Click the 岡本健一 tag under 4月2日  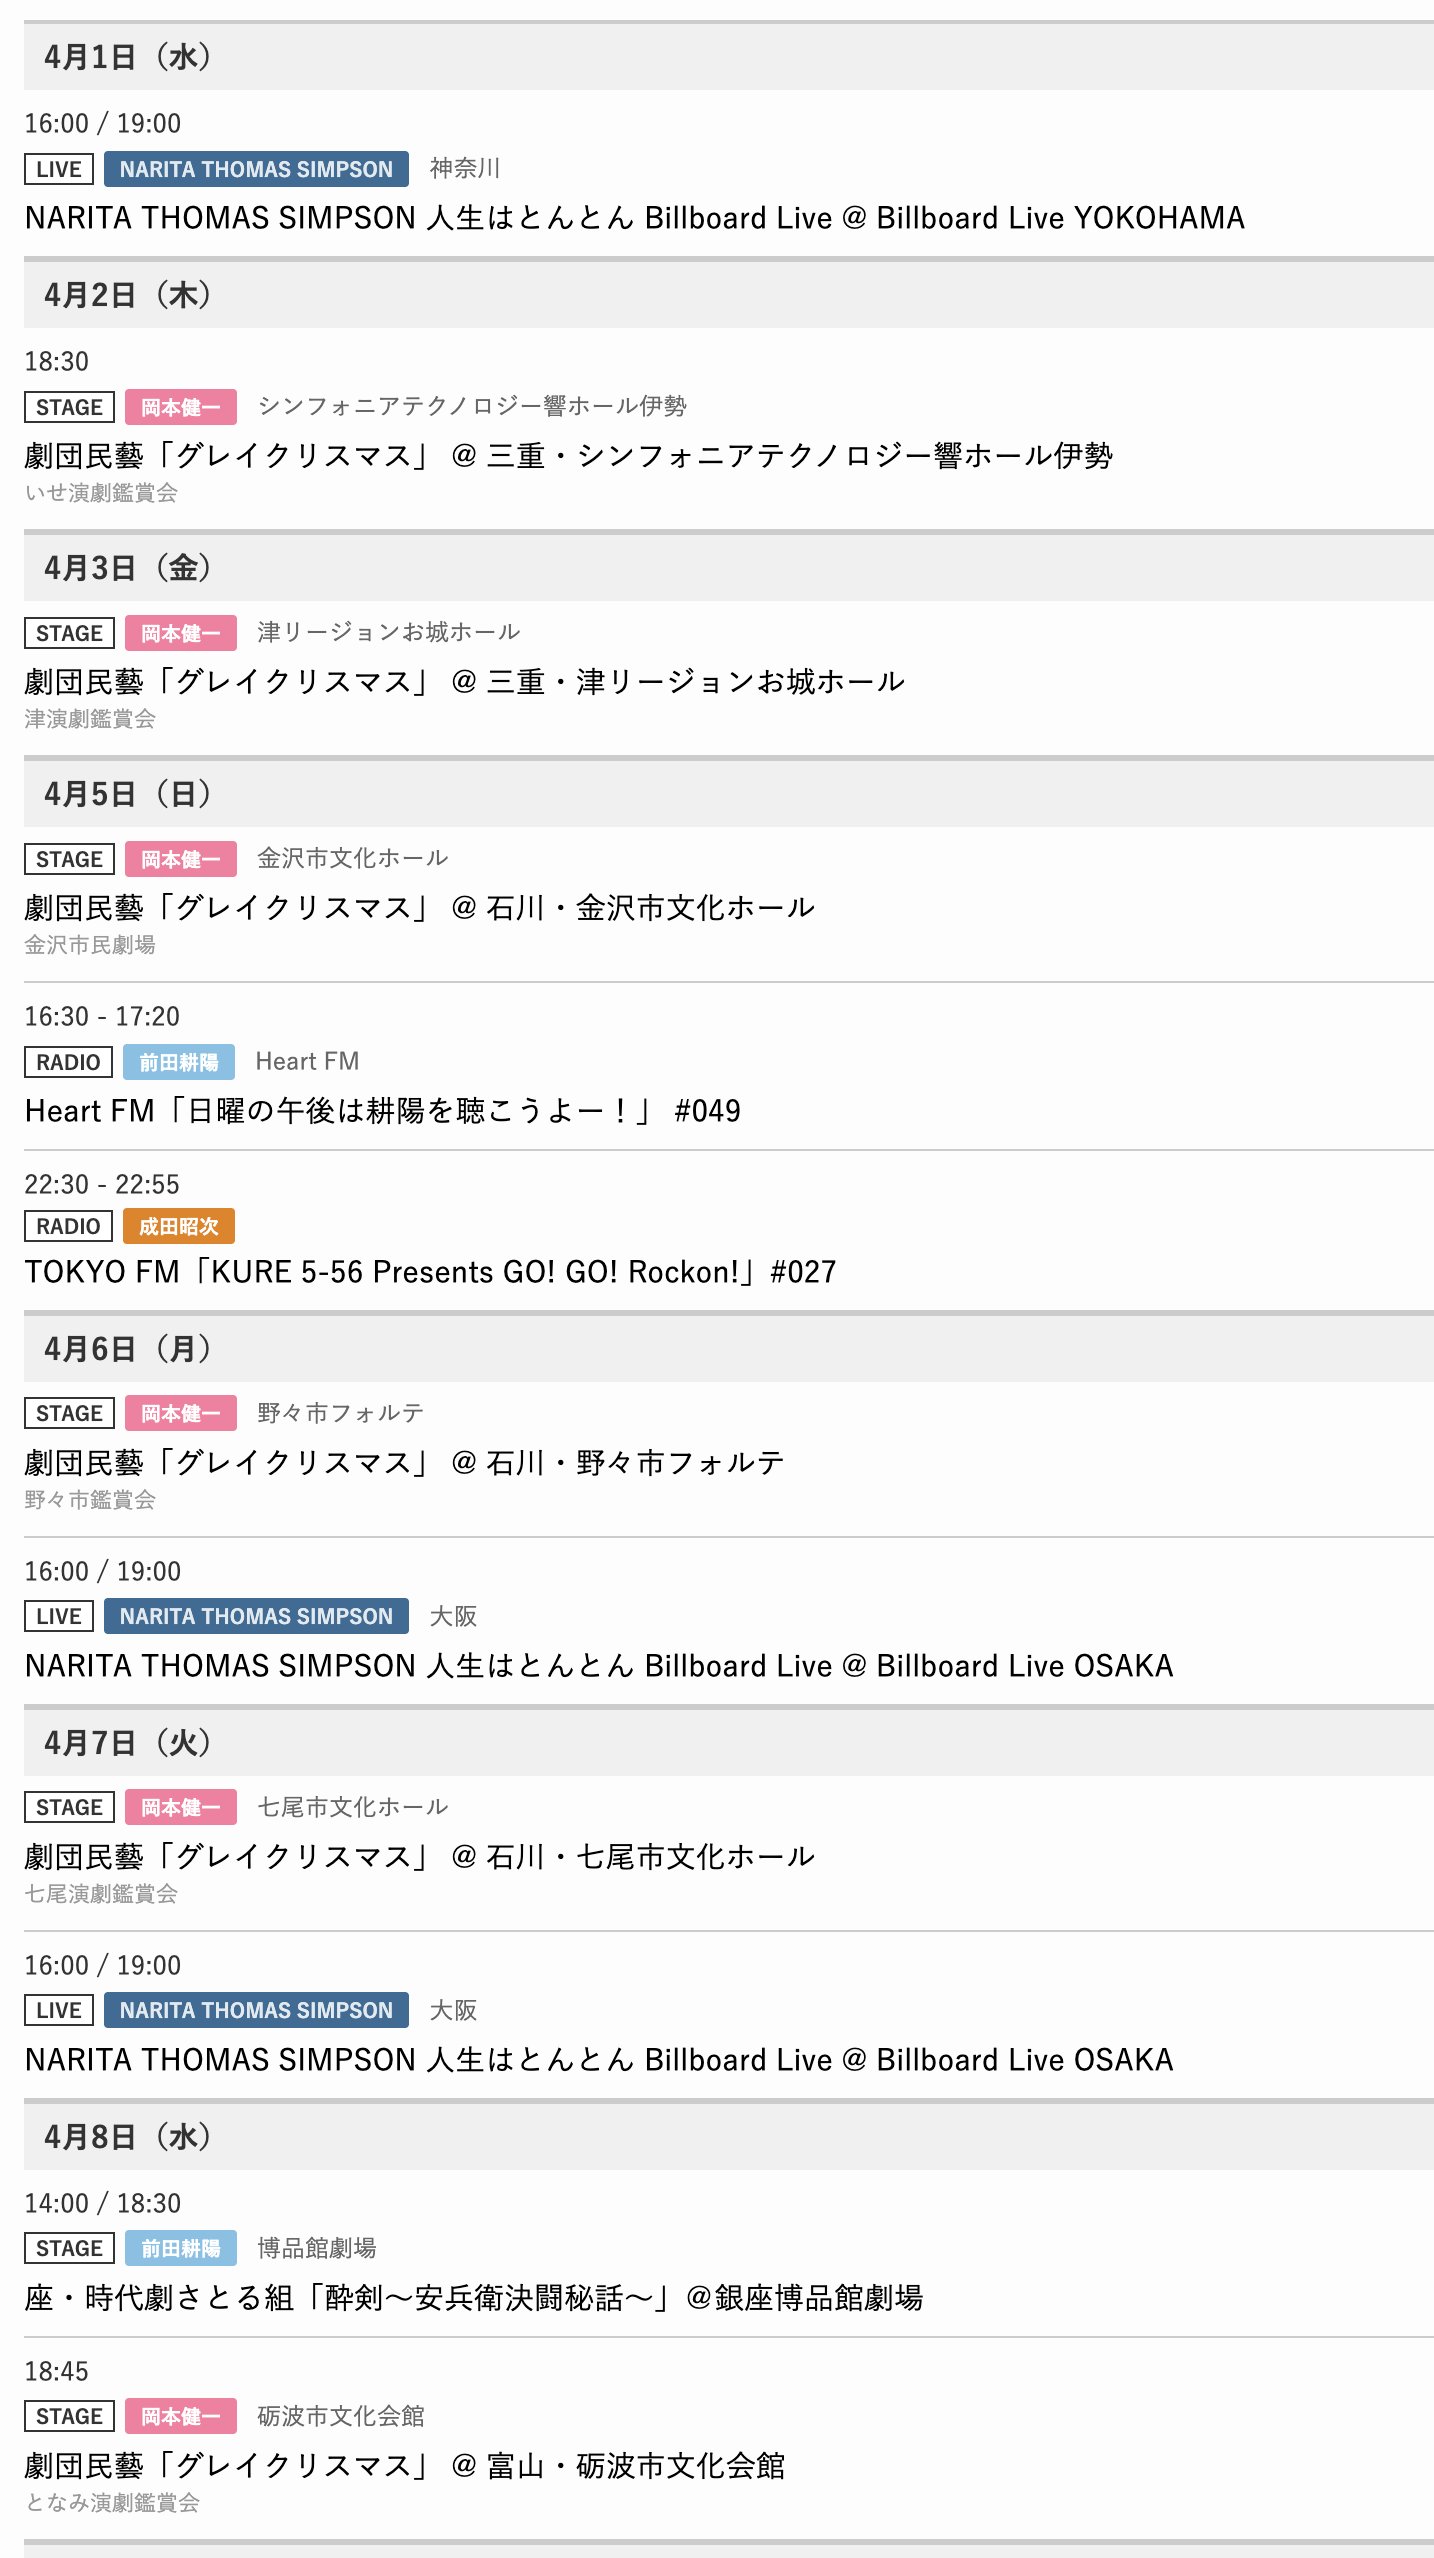180,407
